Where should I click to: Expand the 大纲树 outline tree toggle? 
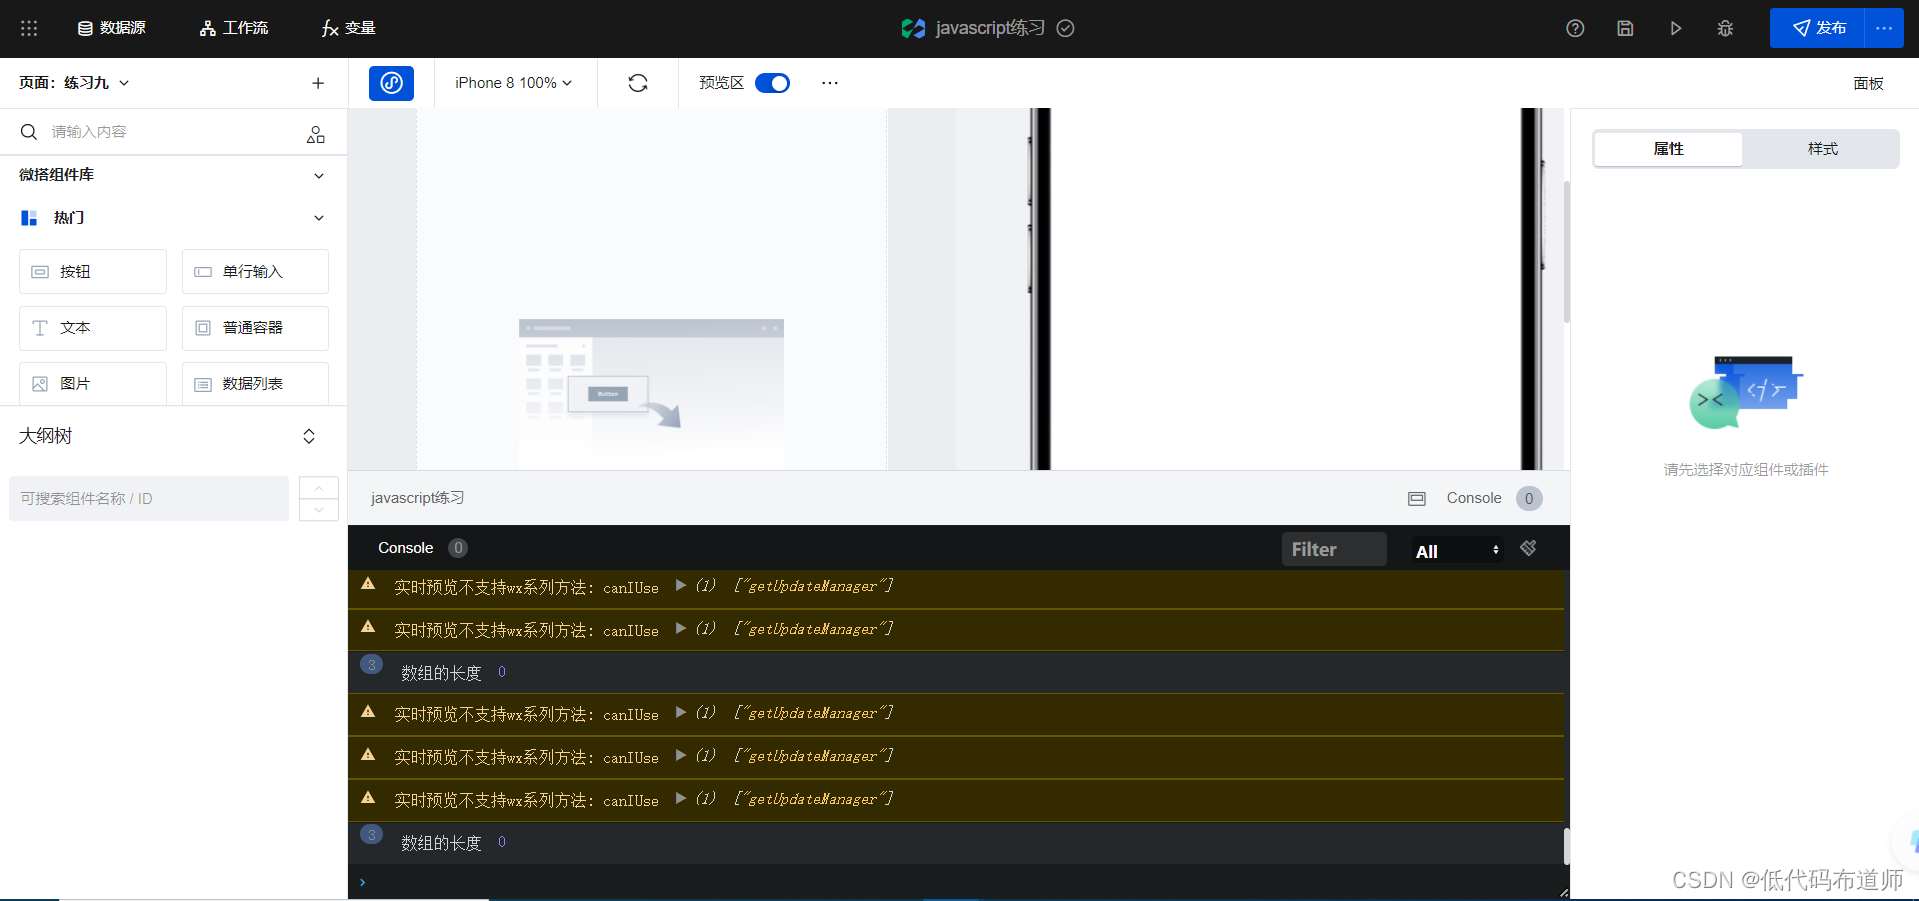point(309,436)
